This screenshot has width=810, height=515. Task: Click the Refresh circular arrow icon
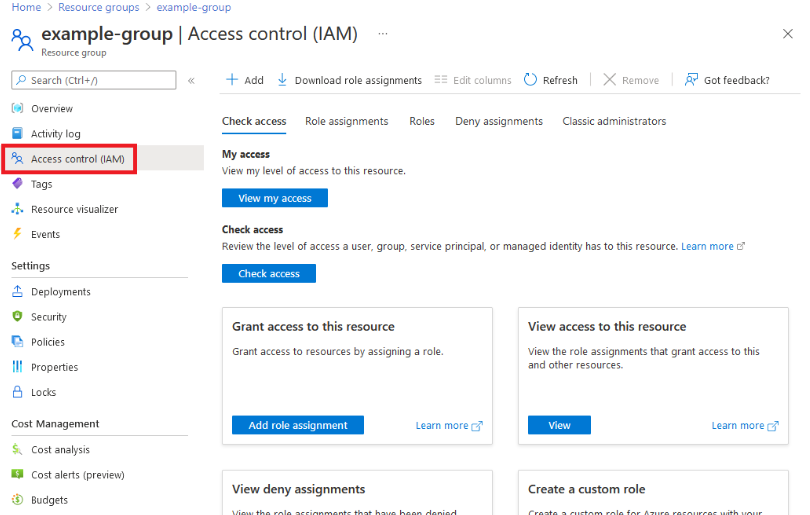point(530,80)
